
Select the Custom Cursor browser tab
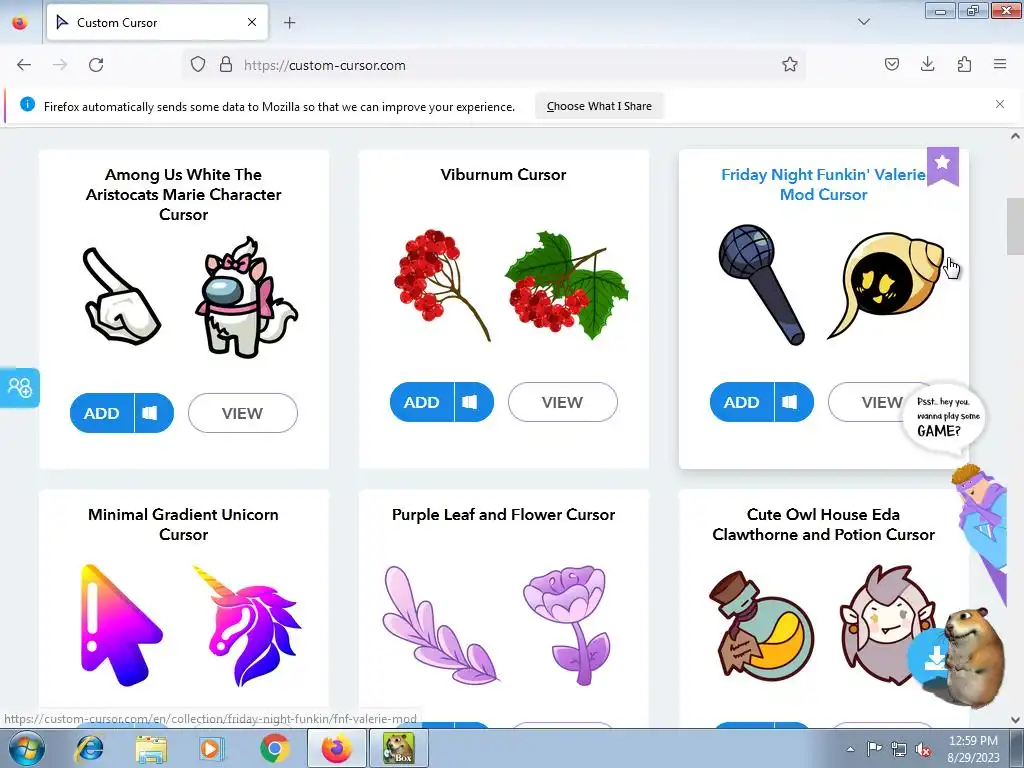[x=157, y=23]
